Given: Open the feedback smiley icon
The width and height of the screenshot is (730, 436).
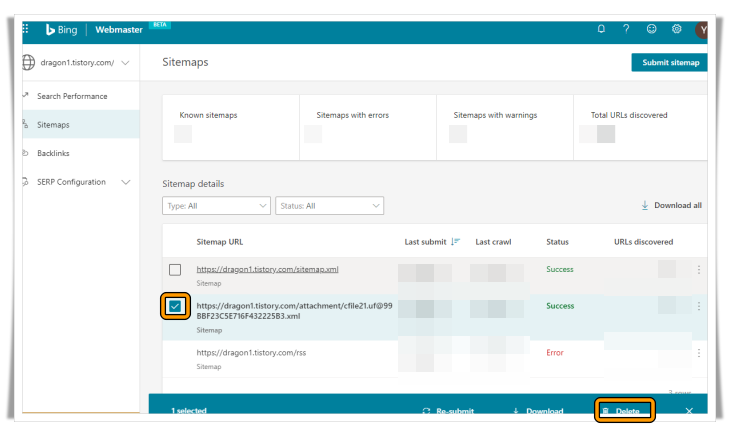Looking at the screenshot, I should (651, 29).
